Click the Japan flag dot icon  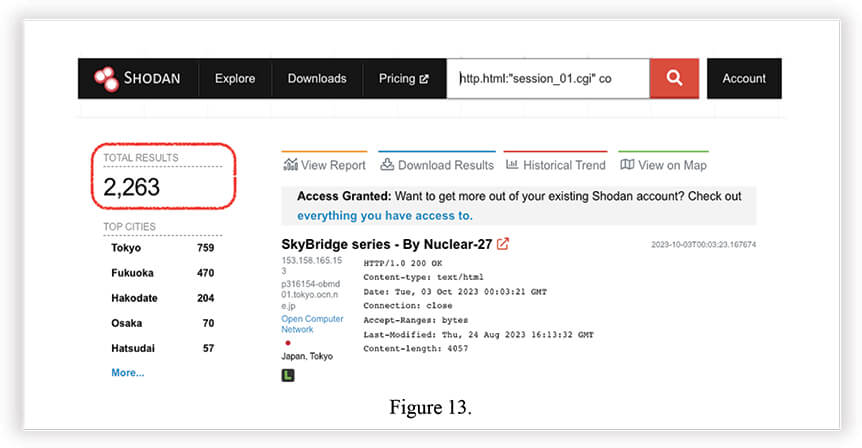[x=288, y=343]
